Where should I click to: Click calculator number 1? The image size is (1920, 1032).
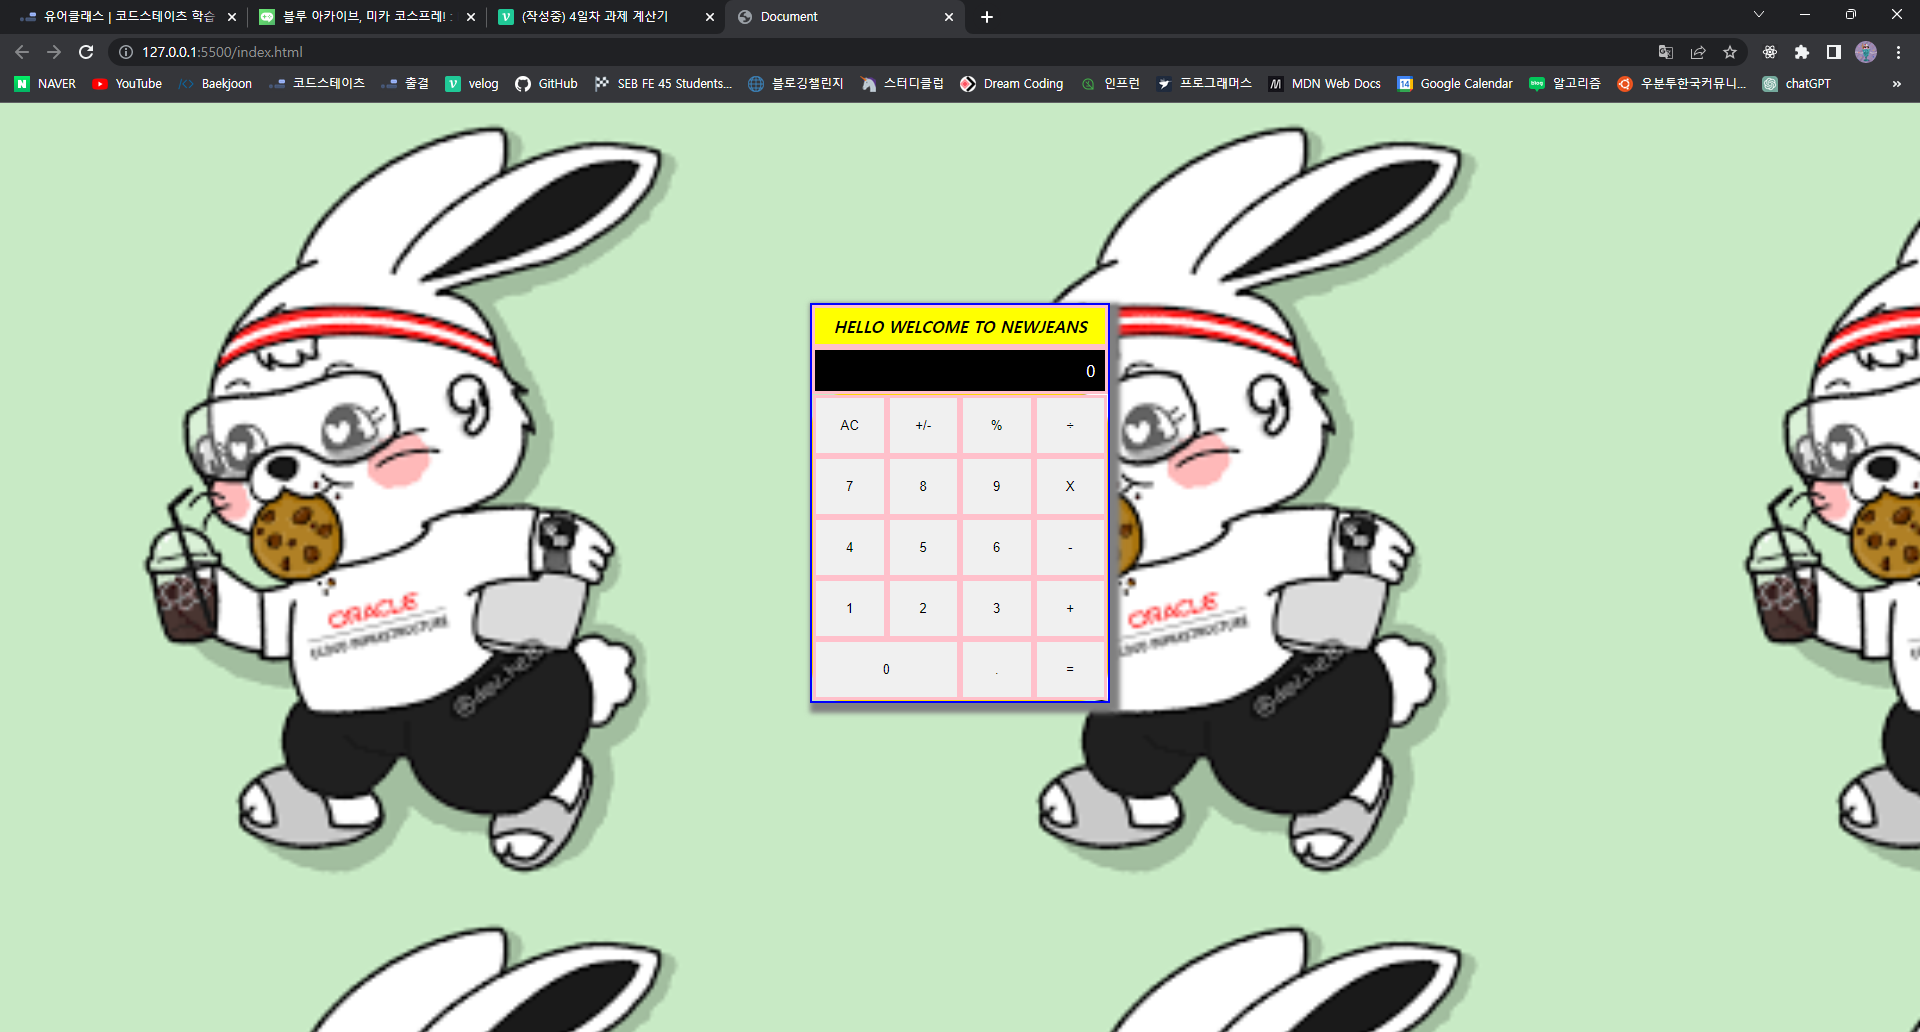click(x=850, y=609)
